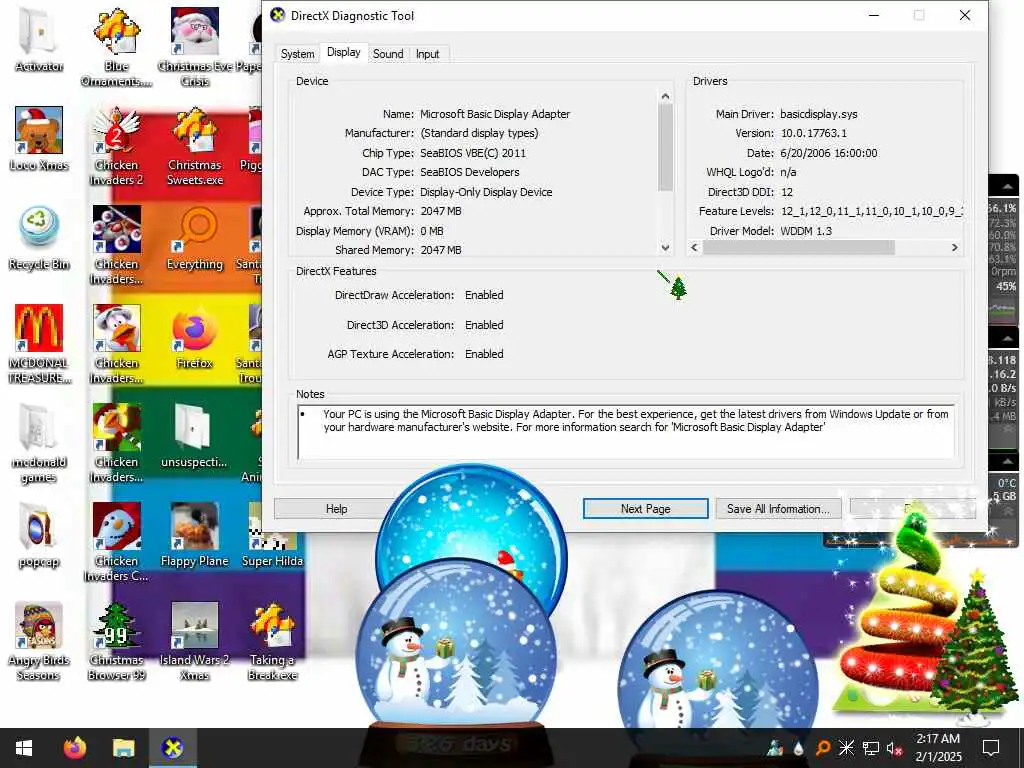Open File Explorer from the taskbar
Viewport: 1024px width, 768px height.
pos(123,748)
